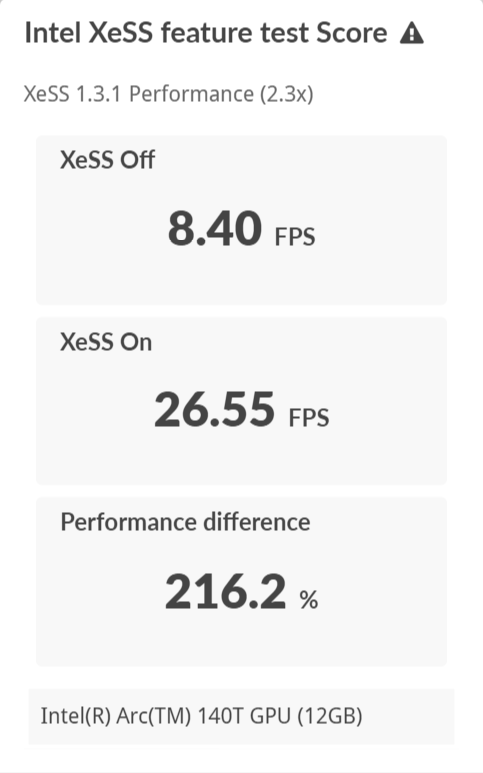This screenshot has height=773, width=483.
Task: Click the XeSS 1.3.1 Performance (2.3x) subtitle
Action: pyautogui.click(x=169, y=94)
